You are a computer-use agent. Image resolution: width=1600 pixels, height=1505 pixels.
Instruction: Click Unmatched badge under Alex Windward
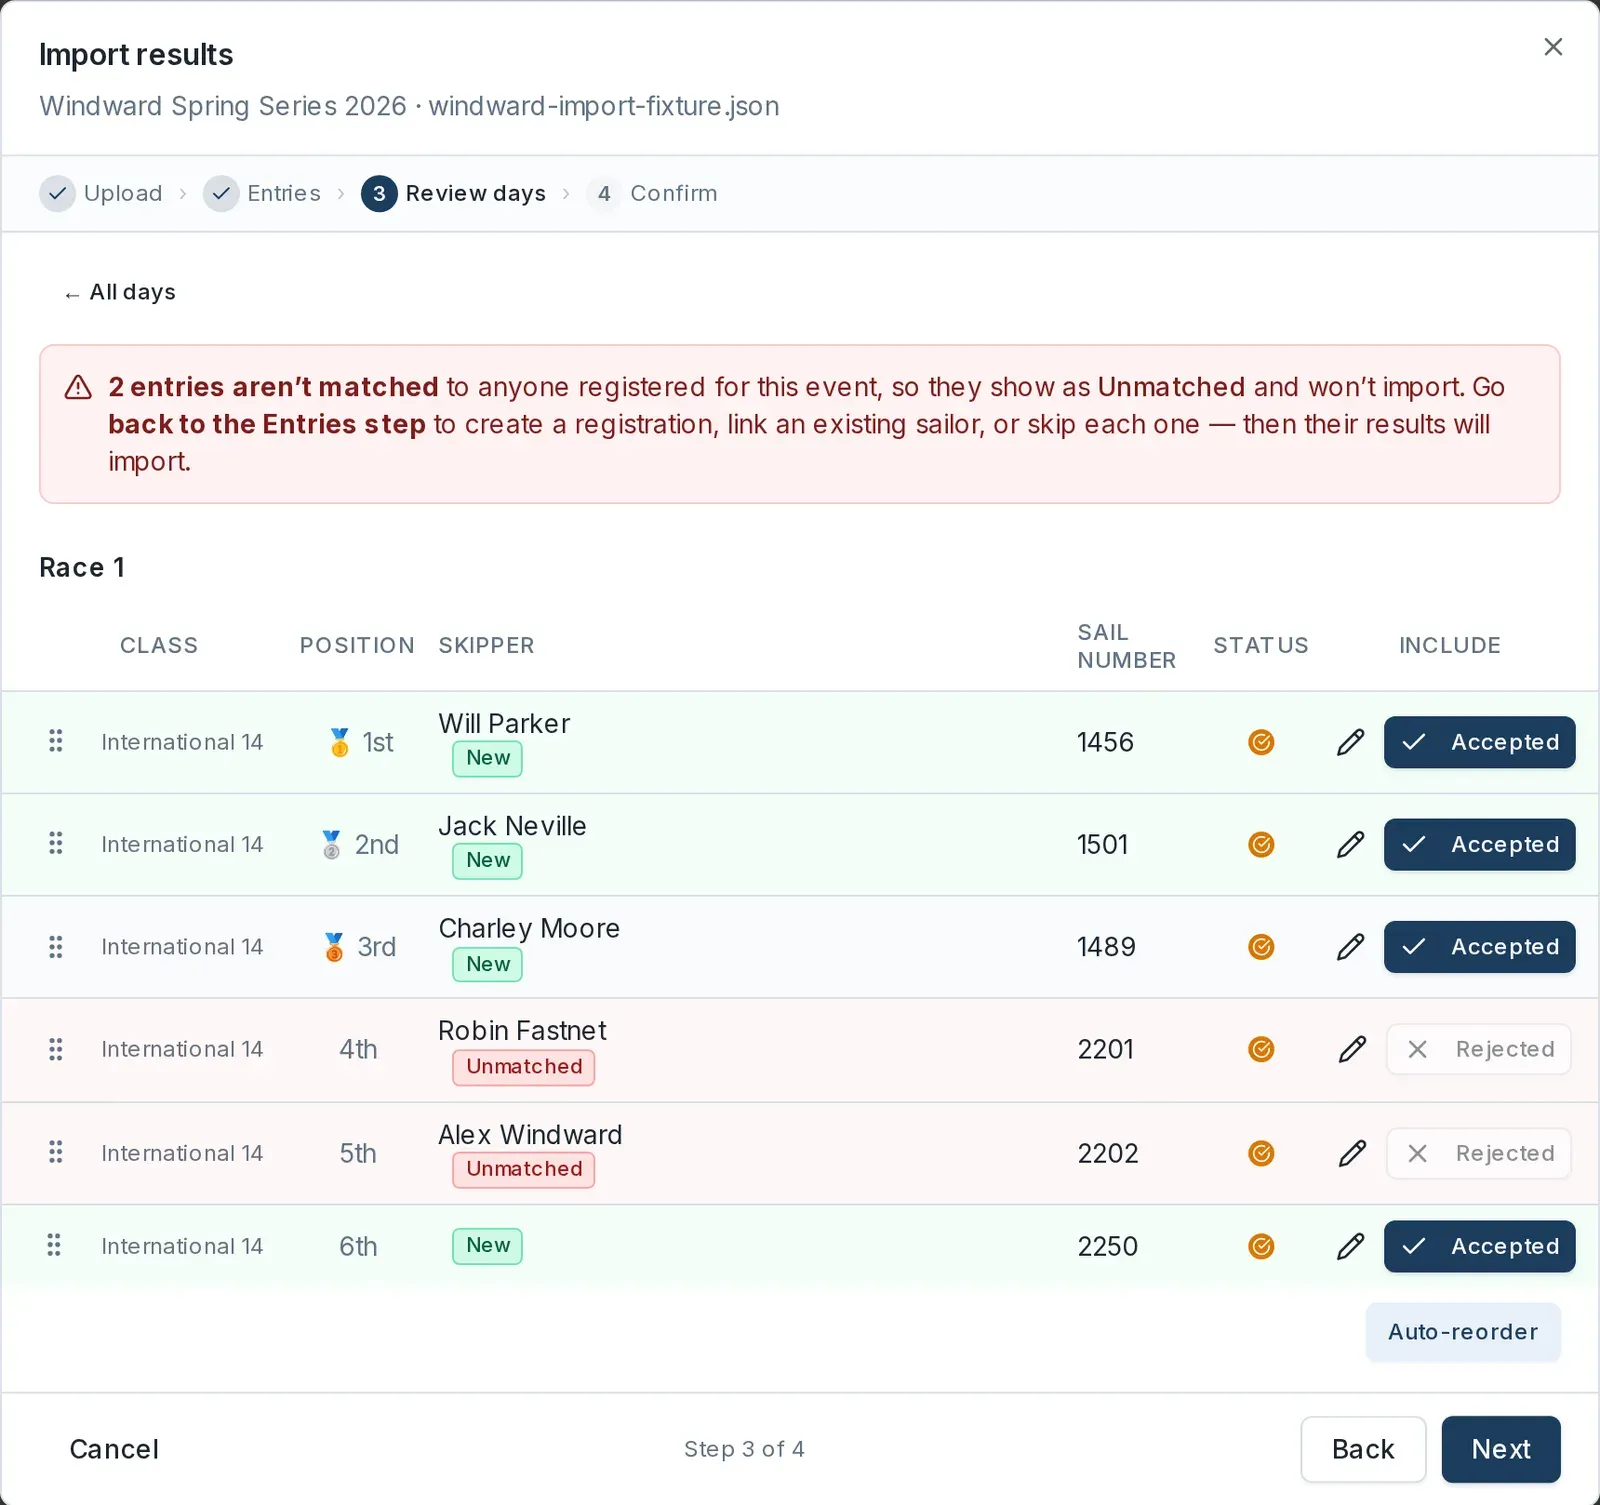click(x=524, y=1169)
